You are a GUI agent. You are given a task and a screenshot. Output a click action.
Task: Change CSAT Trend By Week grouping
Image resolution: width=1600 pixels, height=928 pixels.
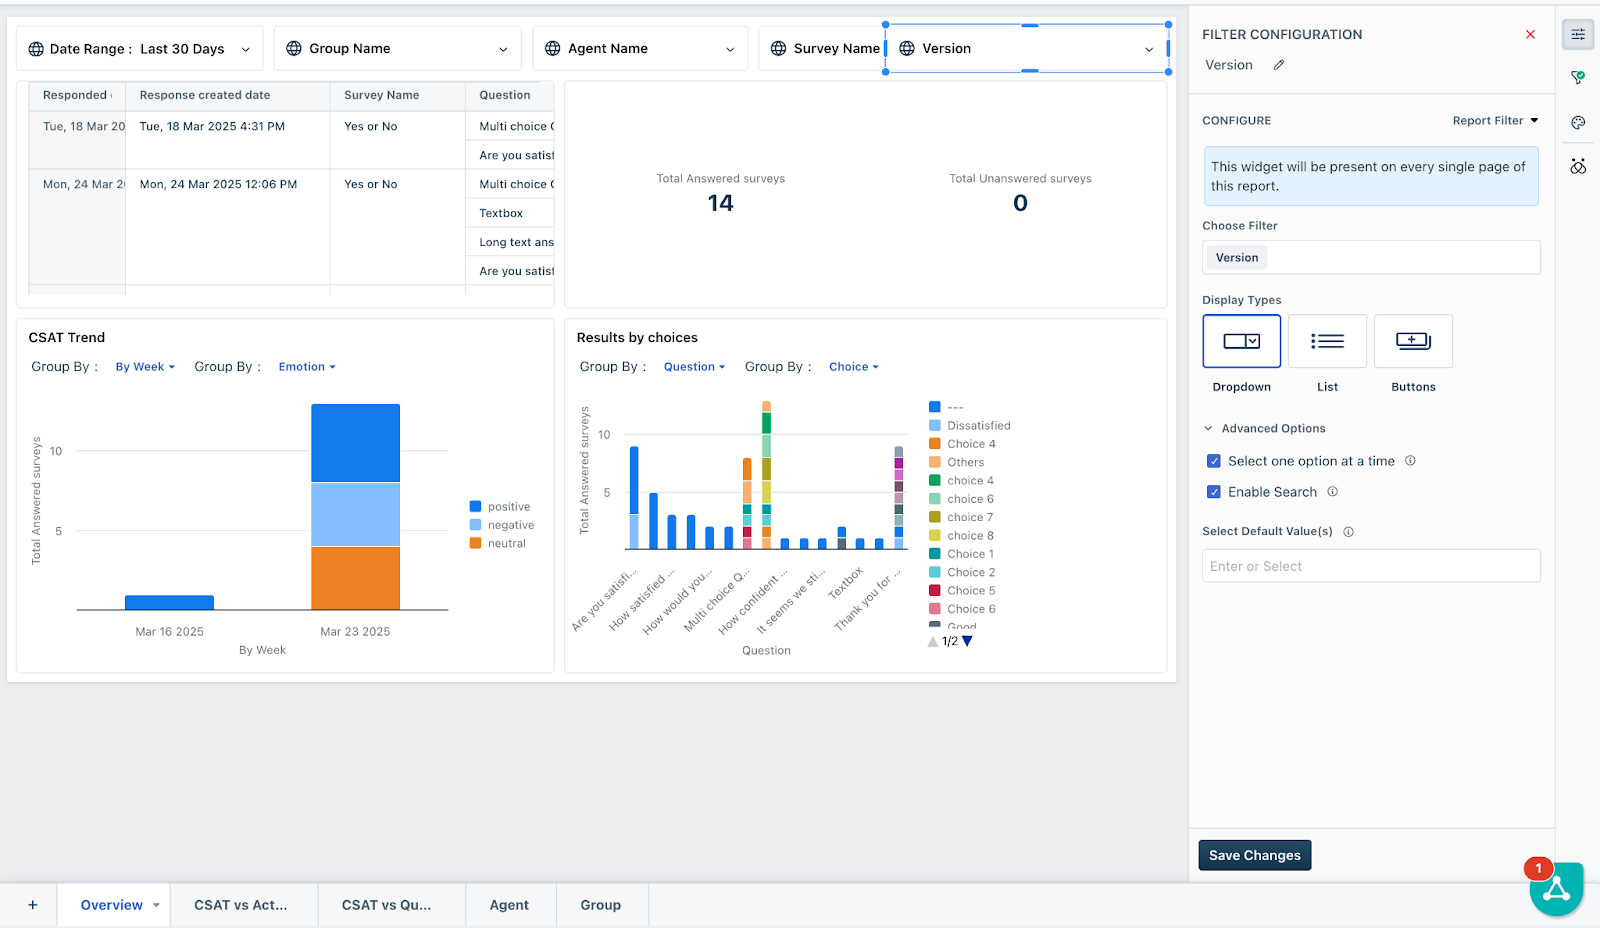pos(145,367)
